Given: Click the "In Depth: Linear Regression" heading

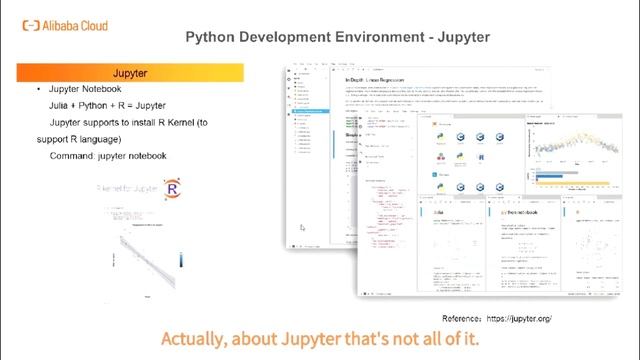Looking at the screenshot, I should pos(375,80).
